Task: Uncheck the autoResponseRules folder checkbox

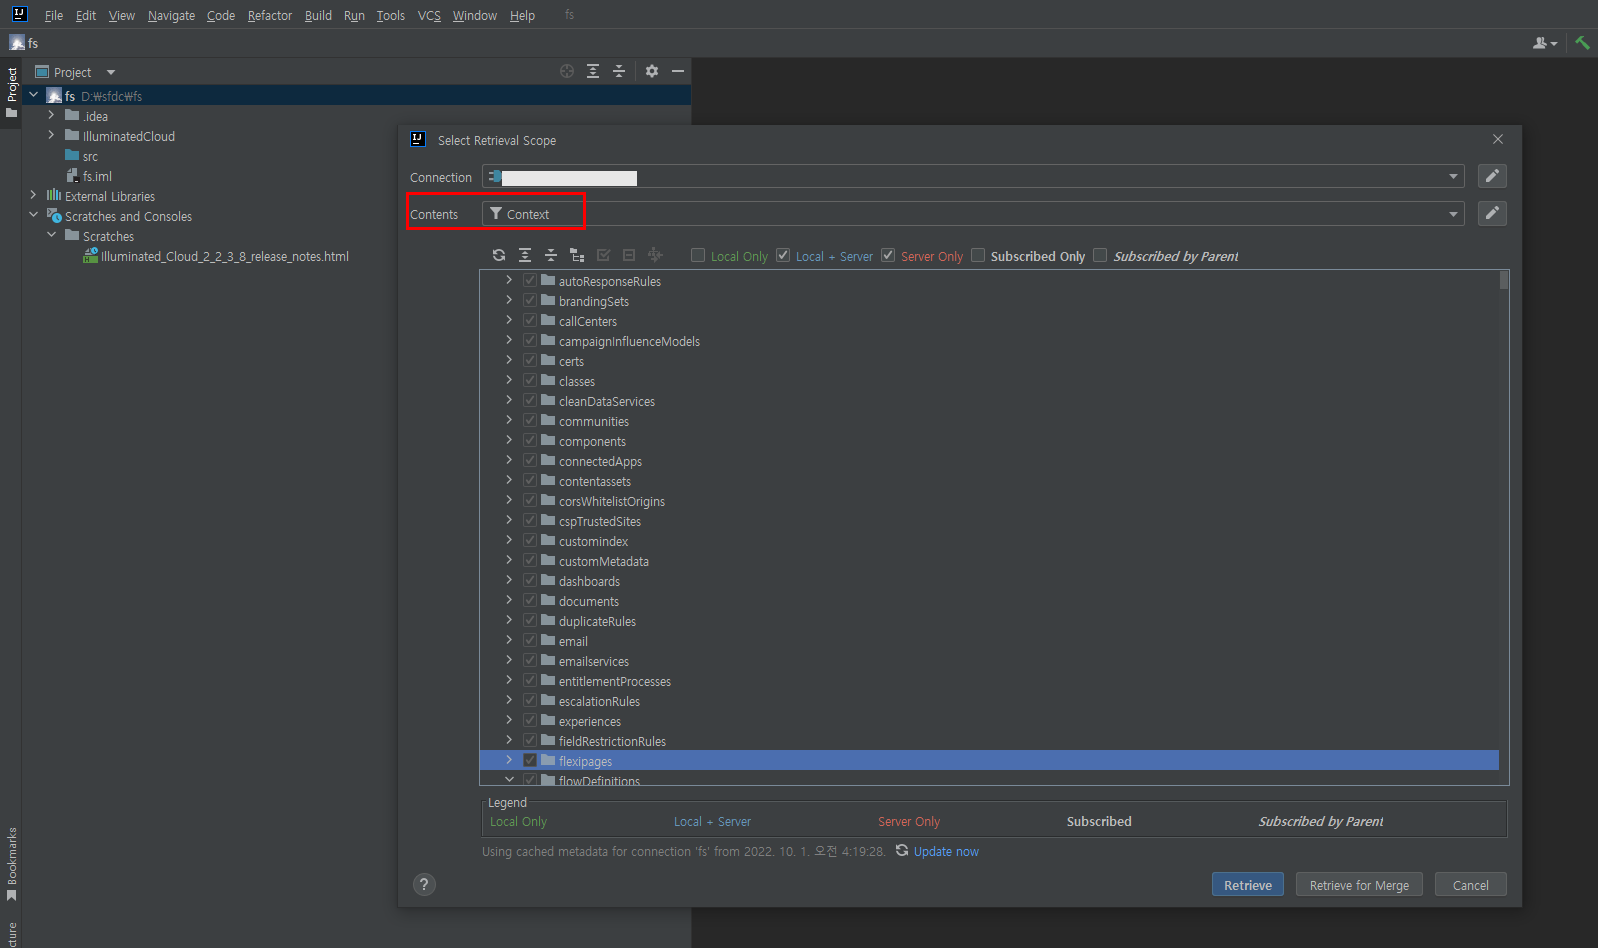Action: (530, 280)
